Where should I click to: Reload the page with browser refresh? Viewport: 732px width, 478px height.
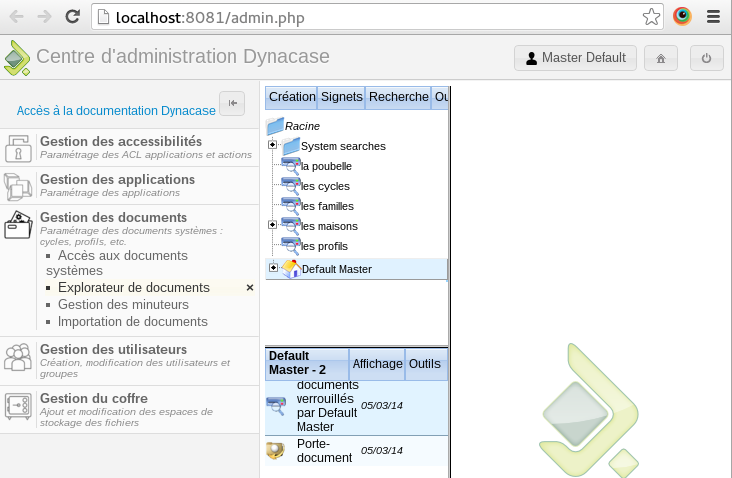point(72,17)
